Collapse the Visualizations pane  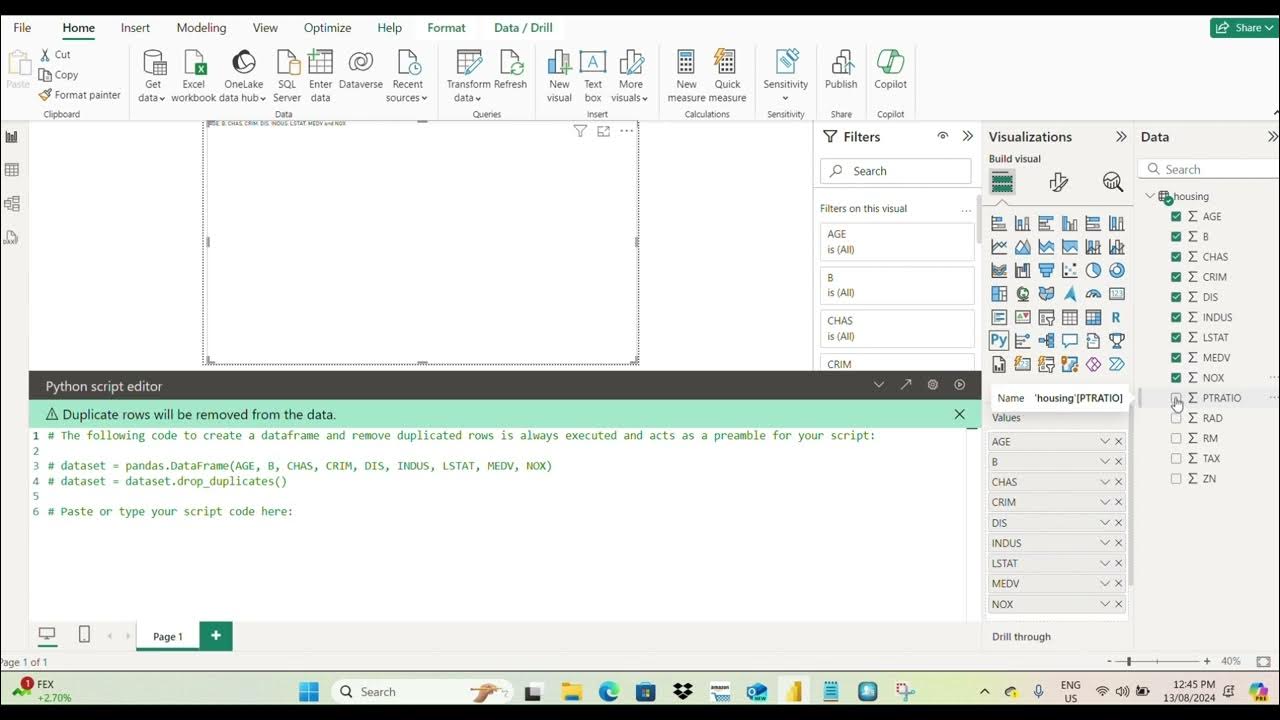(1120, 137)
